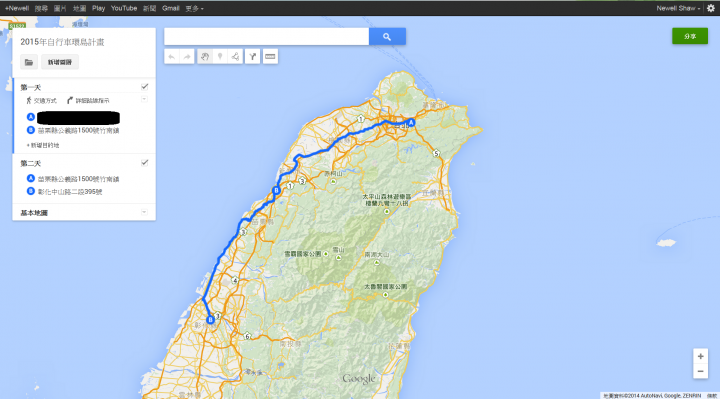This screenshot has width=720, height=399.
Task: Click the 雪霸國家公園 marker on the map
Action: (326, 253)
